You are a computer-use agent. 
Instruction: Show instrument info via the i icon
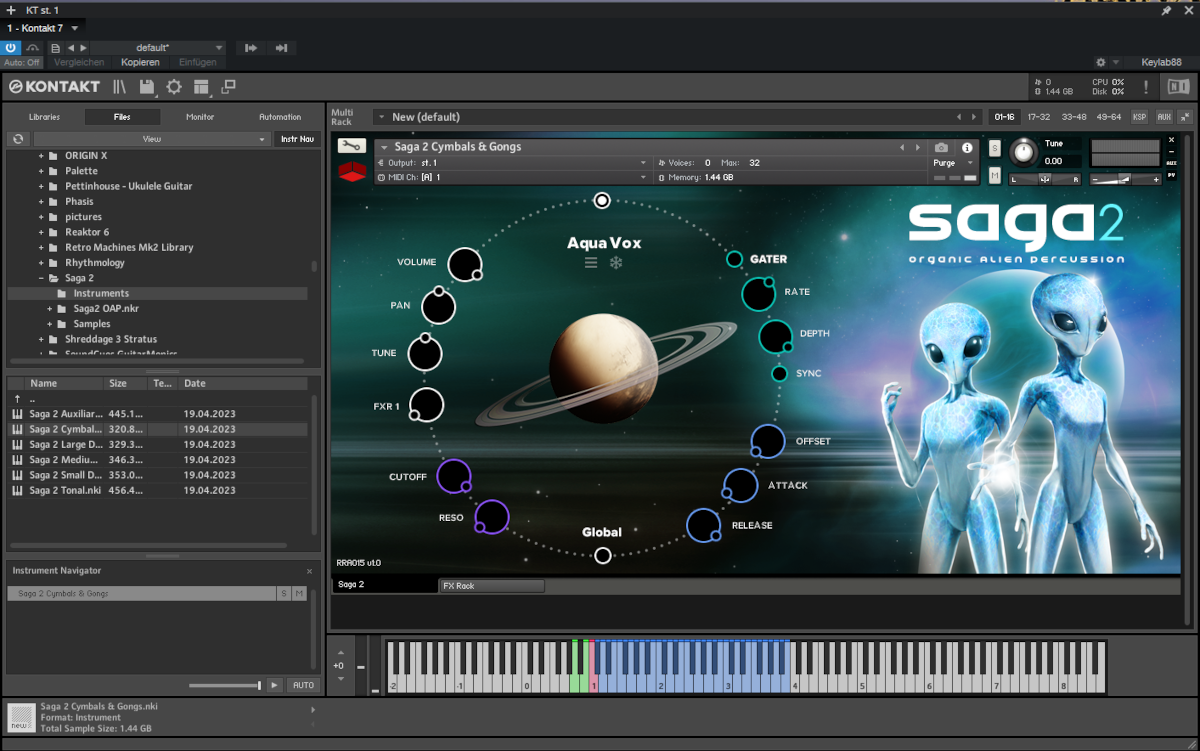[x=967, y=147]
